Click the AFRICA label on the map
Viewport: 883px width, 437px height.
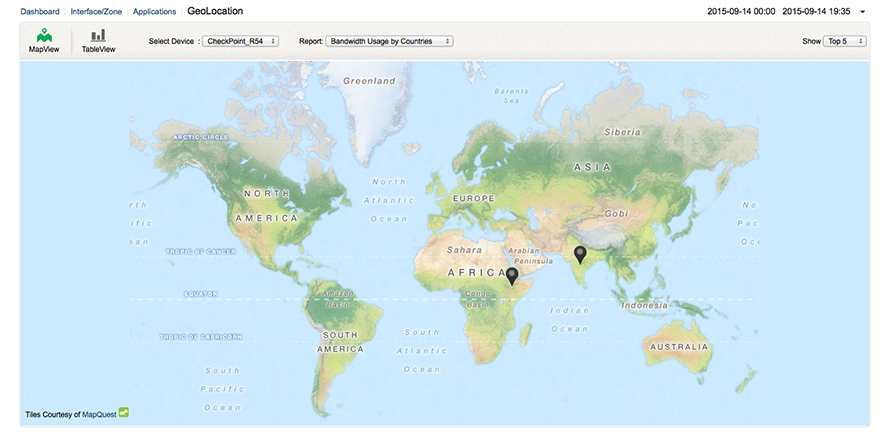click(x=478, y=273)
